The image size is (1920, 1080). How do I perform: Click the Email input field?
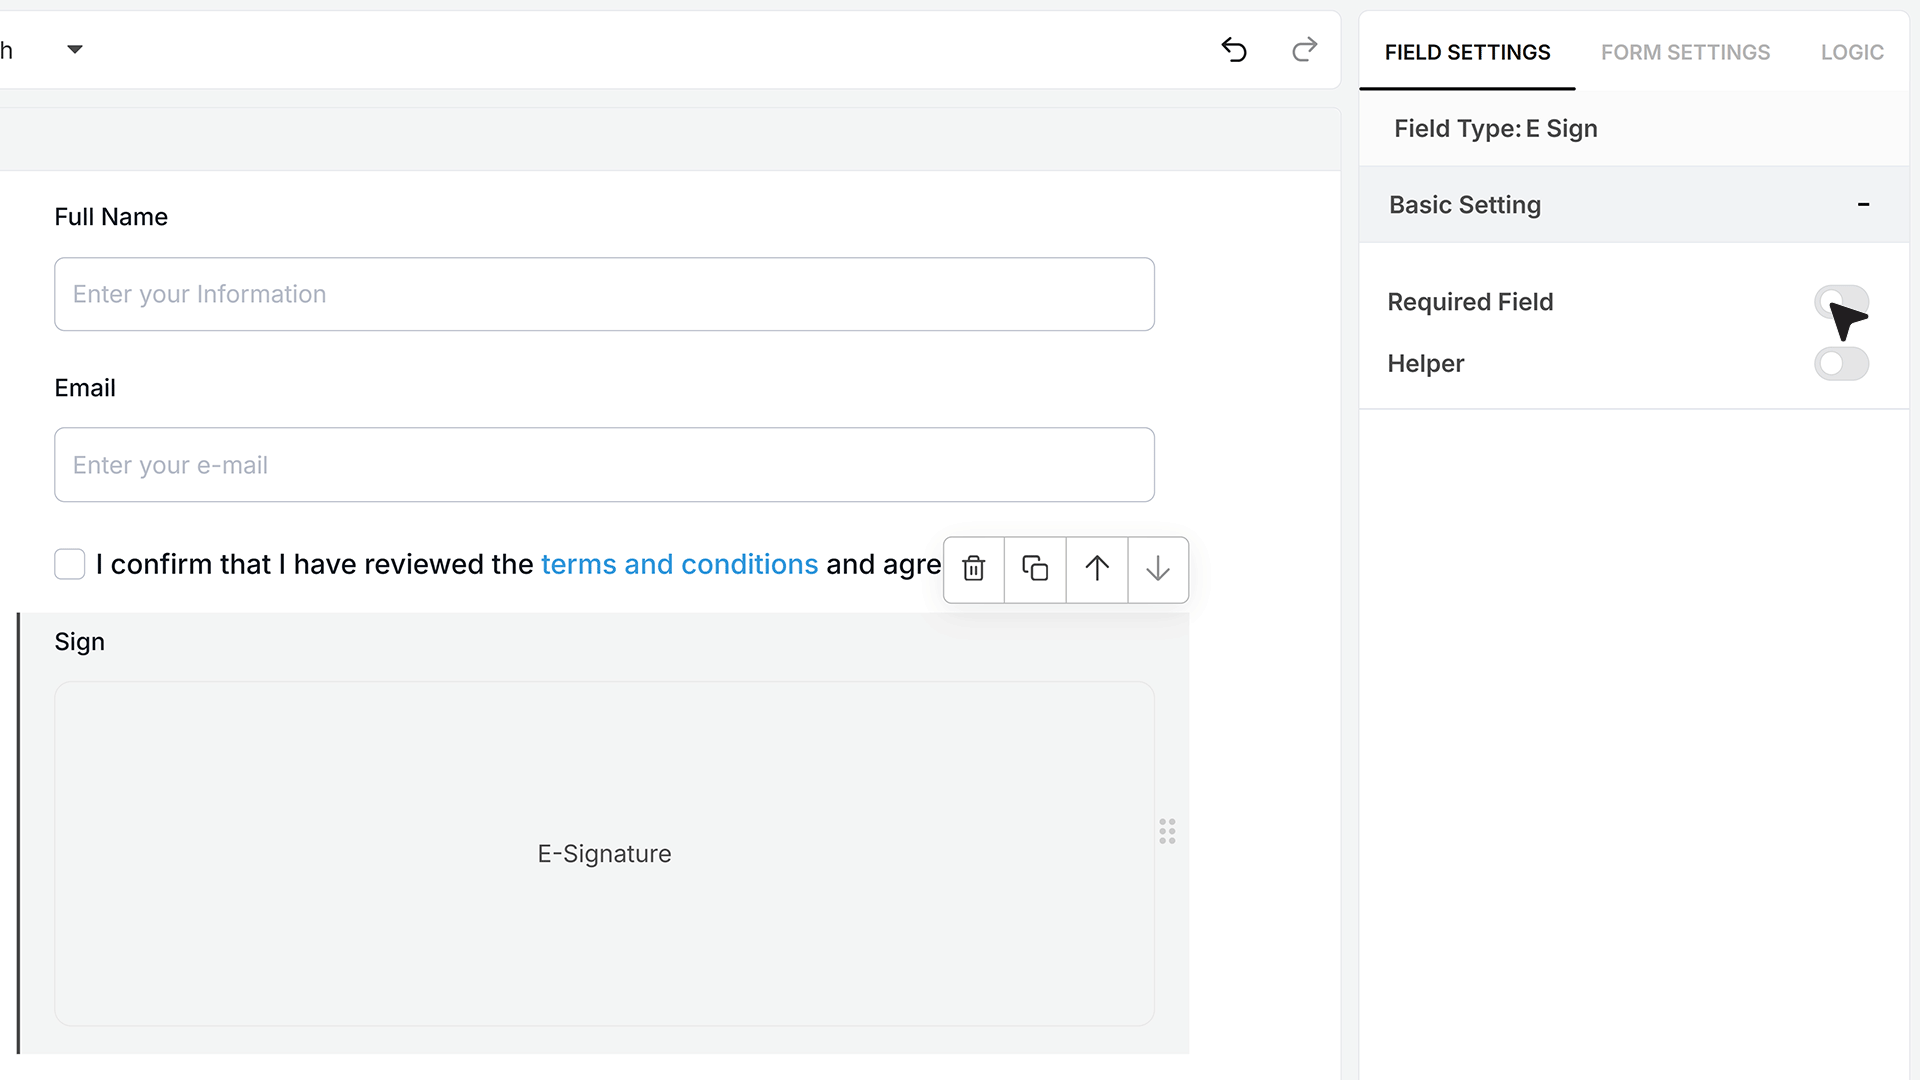[x=604, y=465]
